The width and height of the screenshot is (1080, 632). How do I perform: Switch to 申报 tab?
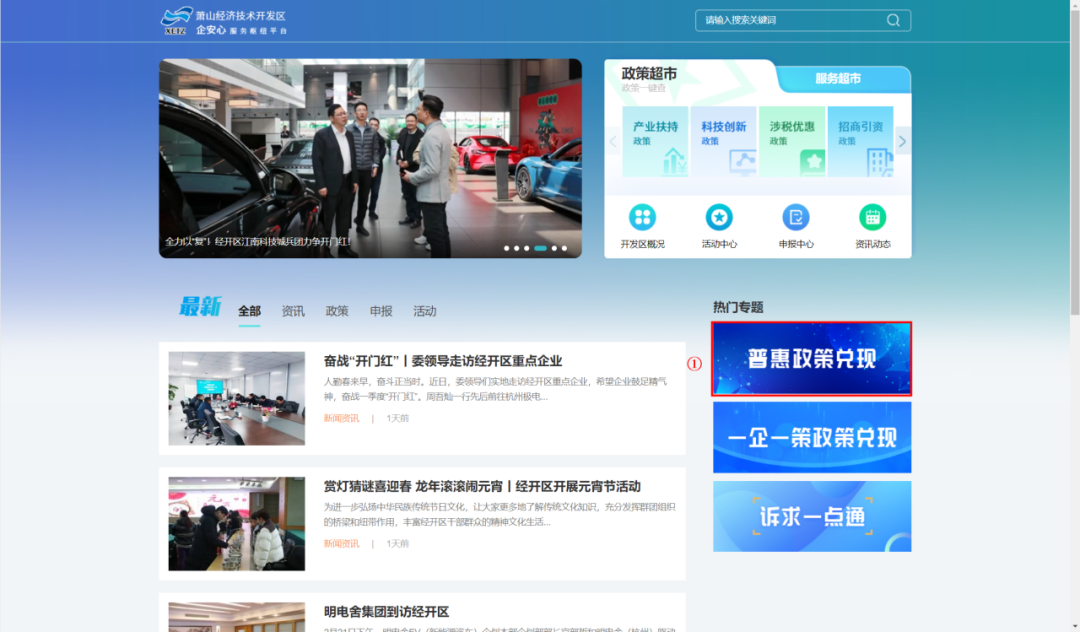[x=381, y=311]
